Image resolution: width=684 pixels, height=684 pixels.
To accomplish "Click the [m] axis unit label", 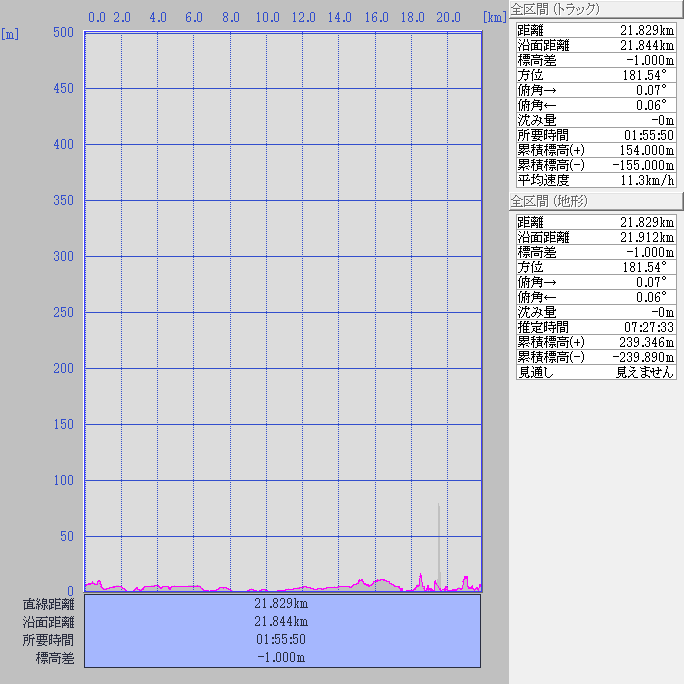I will (x=10, y=34).
